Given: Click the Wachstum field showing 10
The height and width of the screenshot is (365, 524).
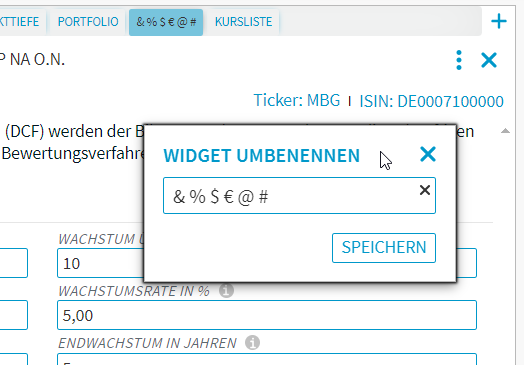Looking at the screenshot, I should tap(100, 263).
